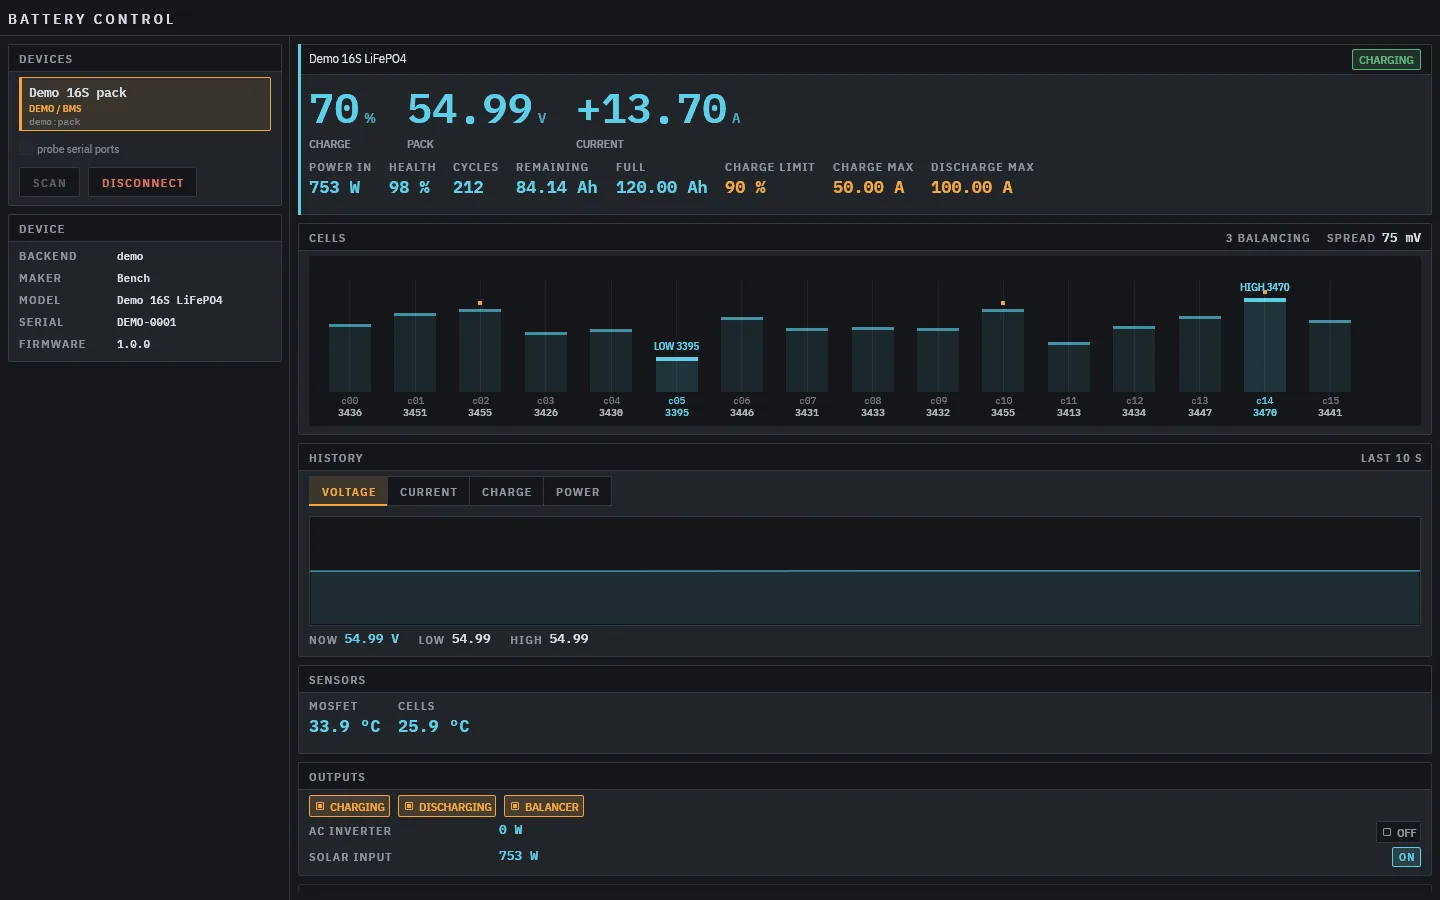Select the ON option for solar input
The image size is (1440, 900).
pos(1406,857)
